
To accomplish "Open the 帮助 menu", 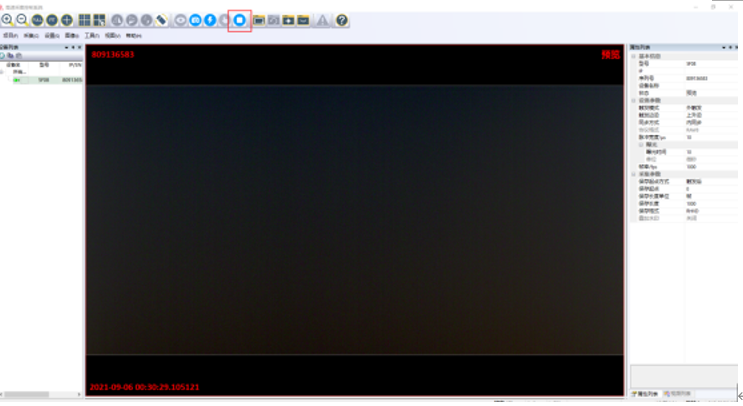I will click(134, 36).
